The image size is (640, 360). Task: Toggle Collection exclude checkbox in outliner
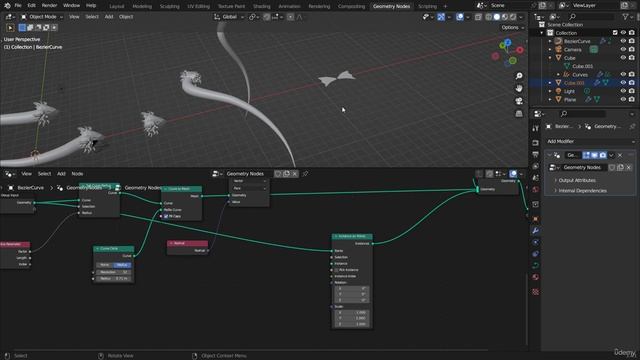pyautogui.click(x=615, y=33)
